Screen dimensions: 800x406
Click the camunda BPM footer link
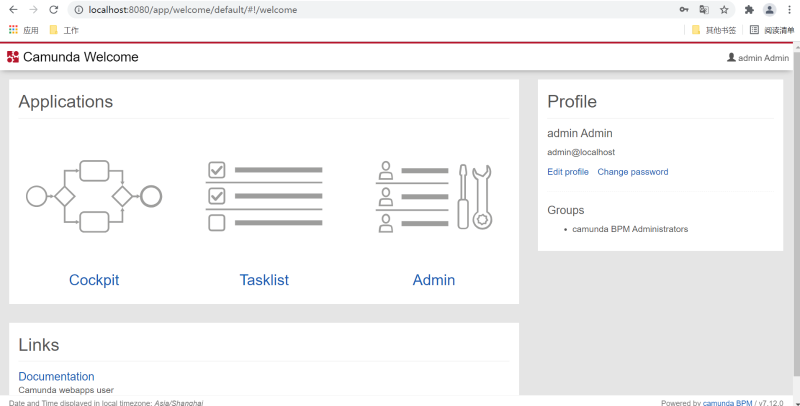click(x=727, y=402)
